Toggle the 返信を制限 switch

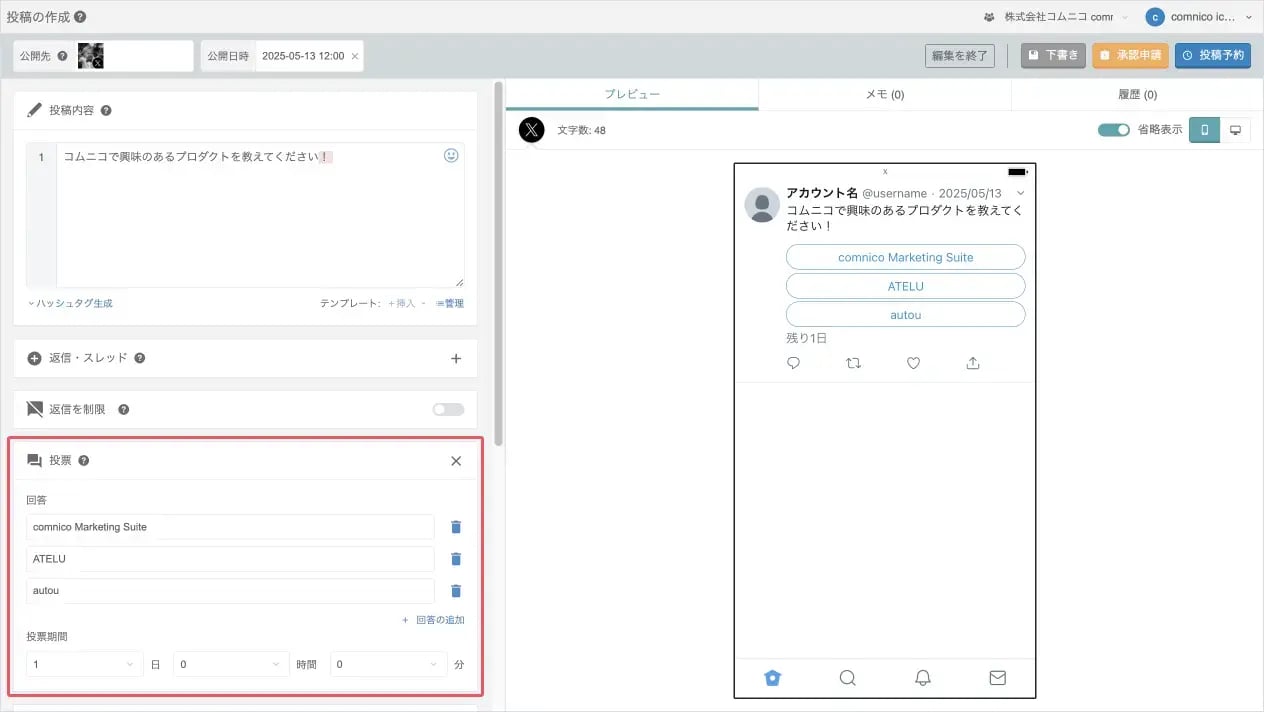pos(448,409)
